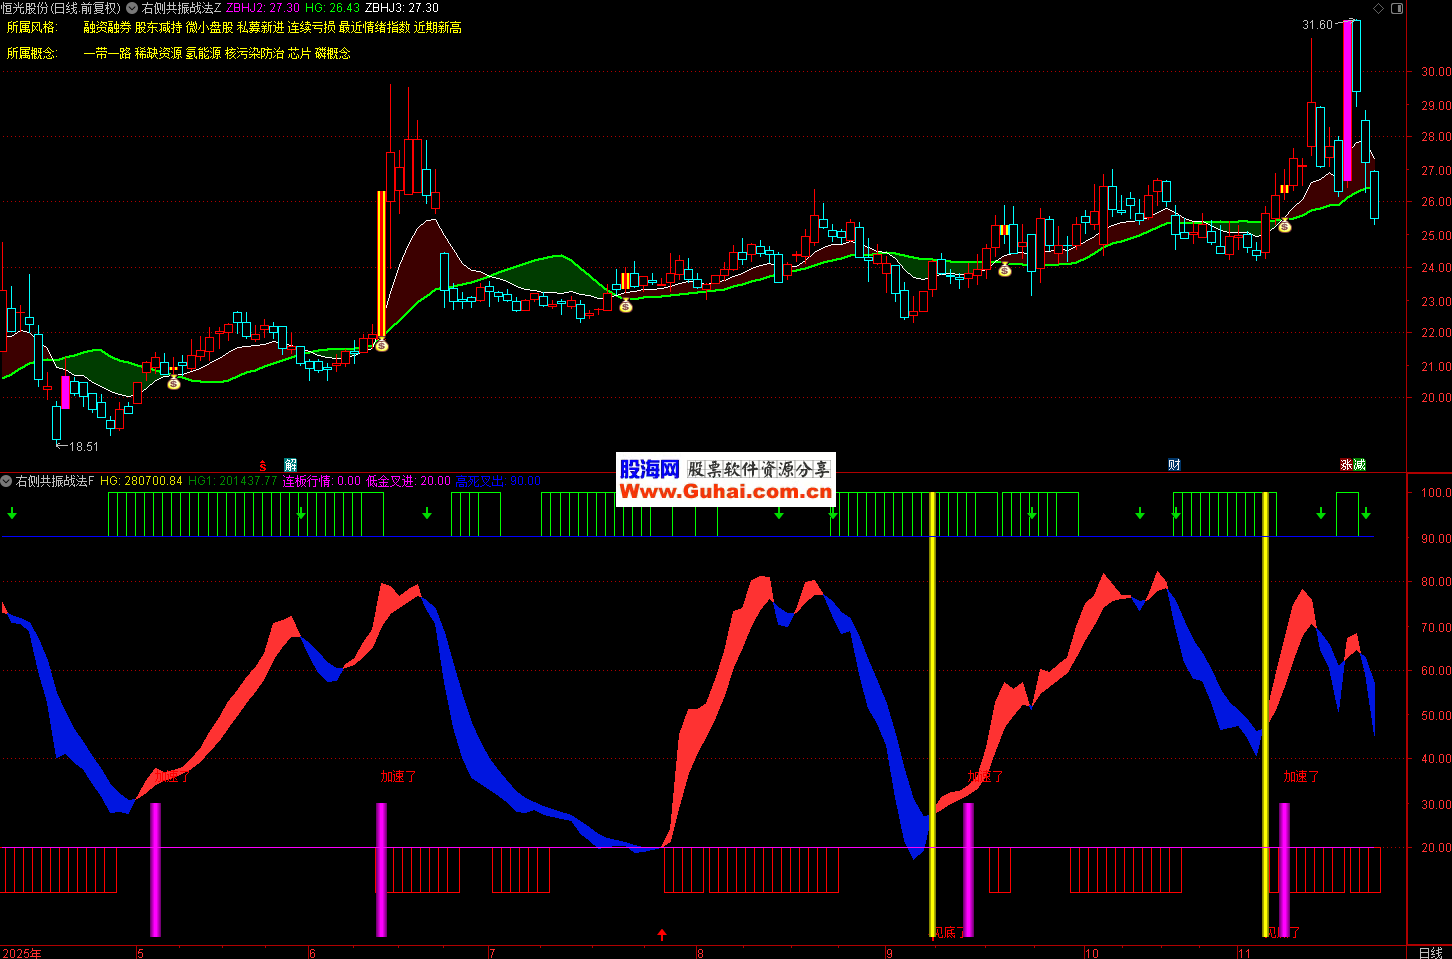Open the Www.Guhai.com.cn watermark link
Image resolution: width=1452 pixels, height=959 pixels.
tap(725, 491)
